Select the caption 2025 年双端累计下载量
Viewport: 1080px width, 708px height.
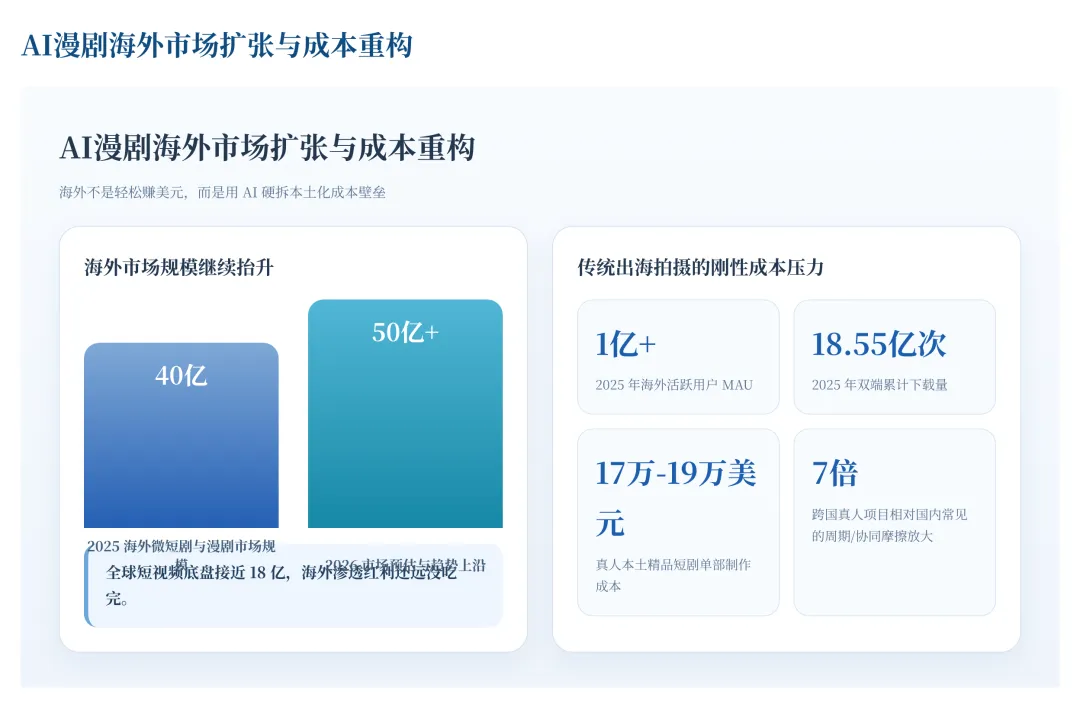point(880,385)
